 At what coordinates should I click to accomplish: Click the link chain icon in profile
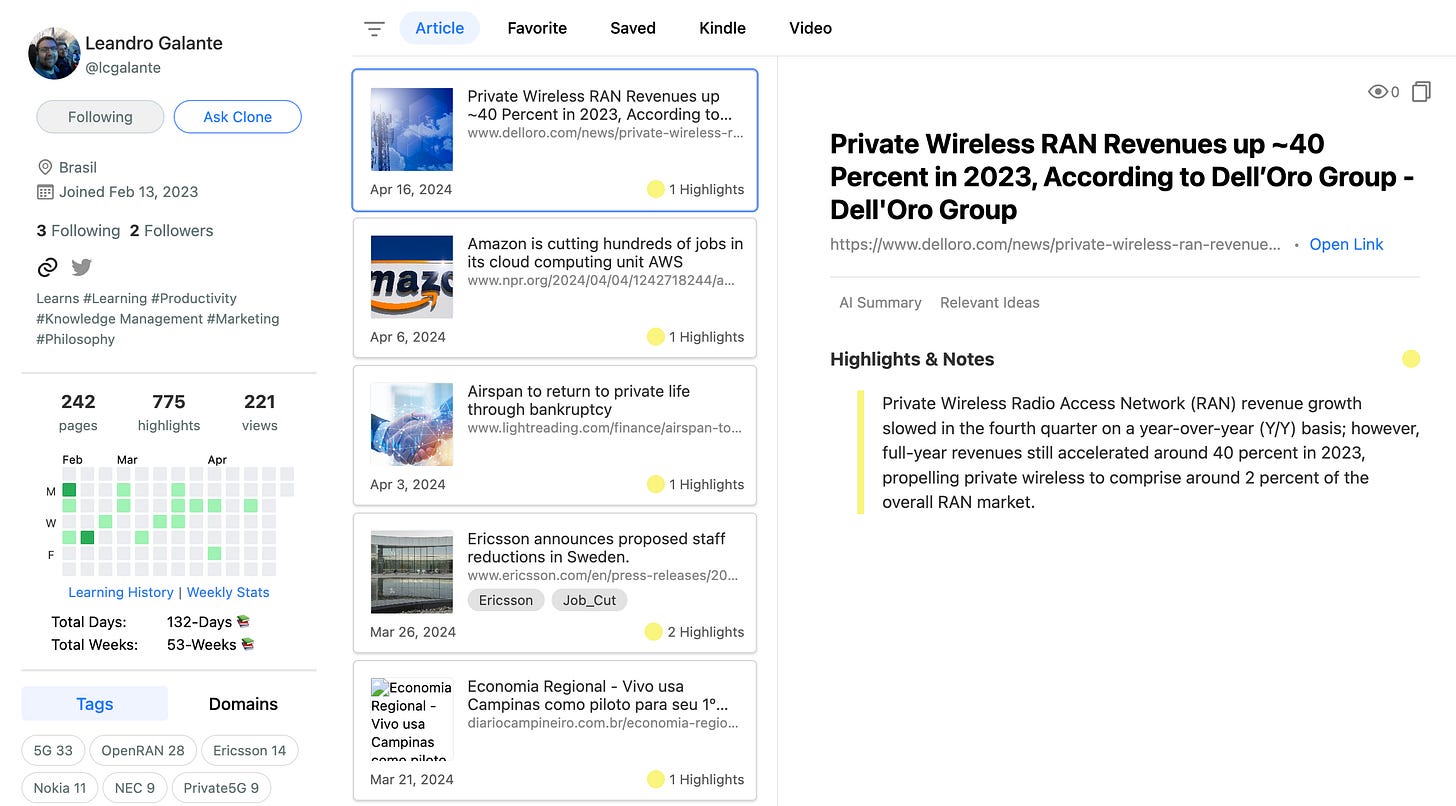(47, 267)
